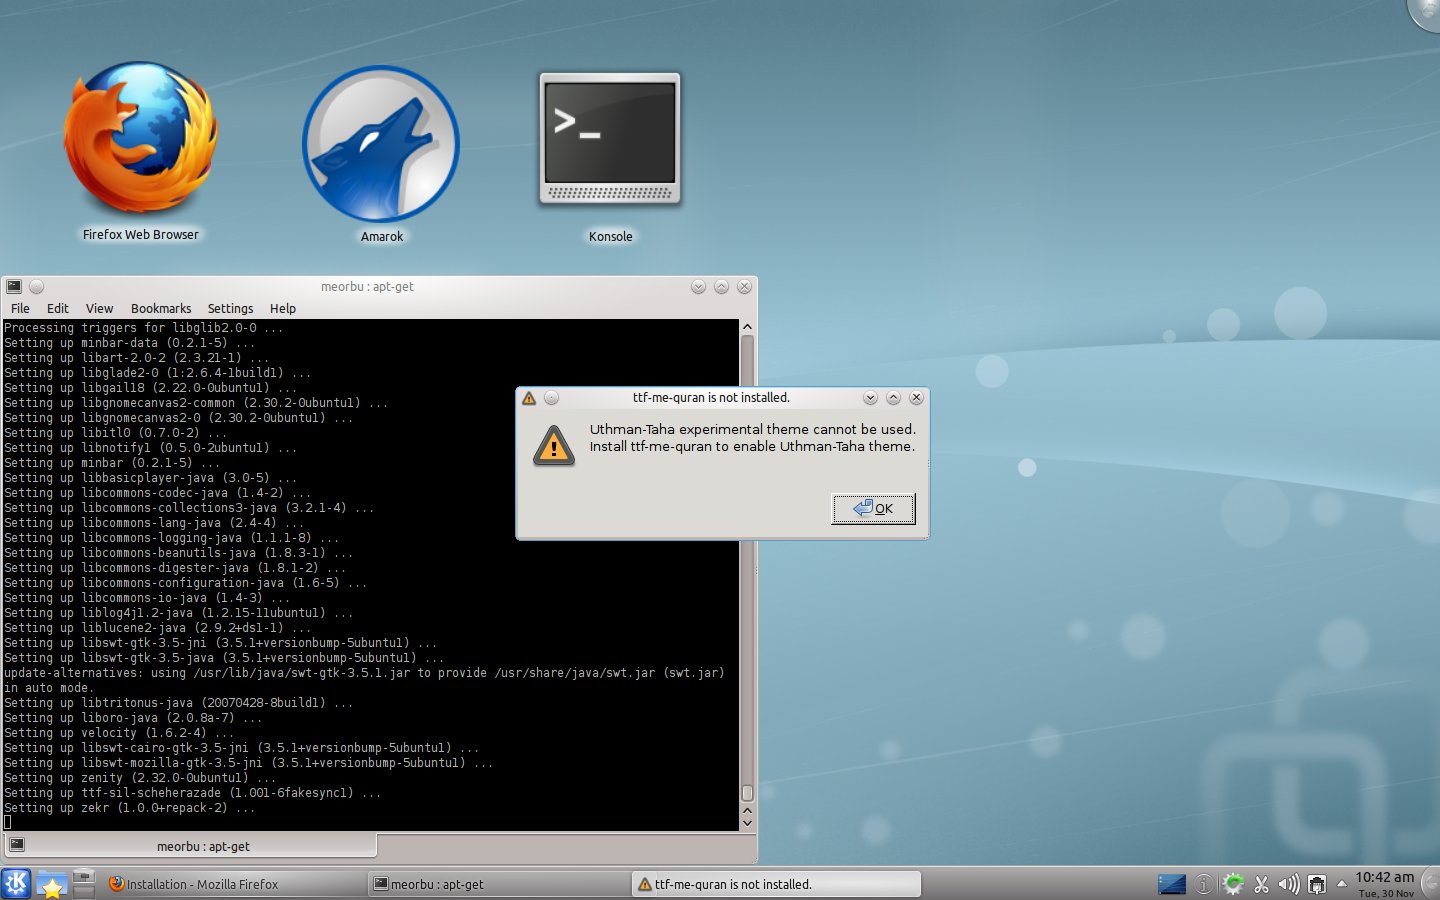
Task: Open the update notifier gear in the tray
Action: click(x=1232, y=883)
